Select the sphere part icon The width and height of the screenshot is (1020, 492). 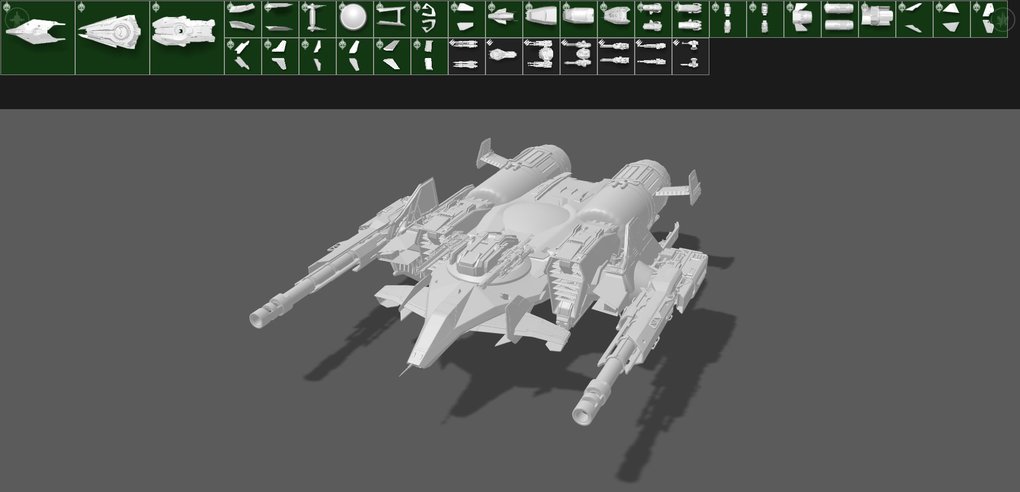tap(355, 19)
